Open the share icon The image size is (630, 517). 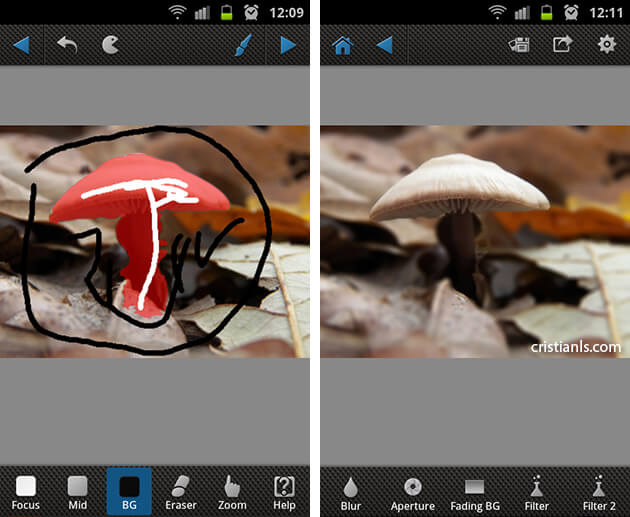click(x=561, y=45)
